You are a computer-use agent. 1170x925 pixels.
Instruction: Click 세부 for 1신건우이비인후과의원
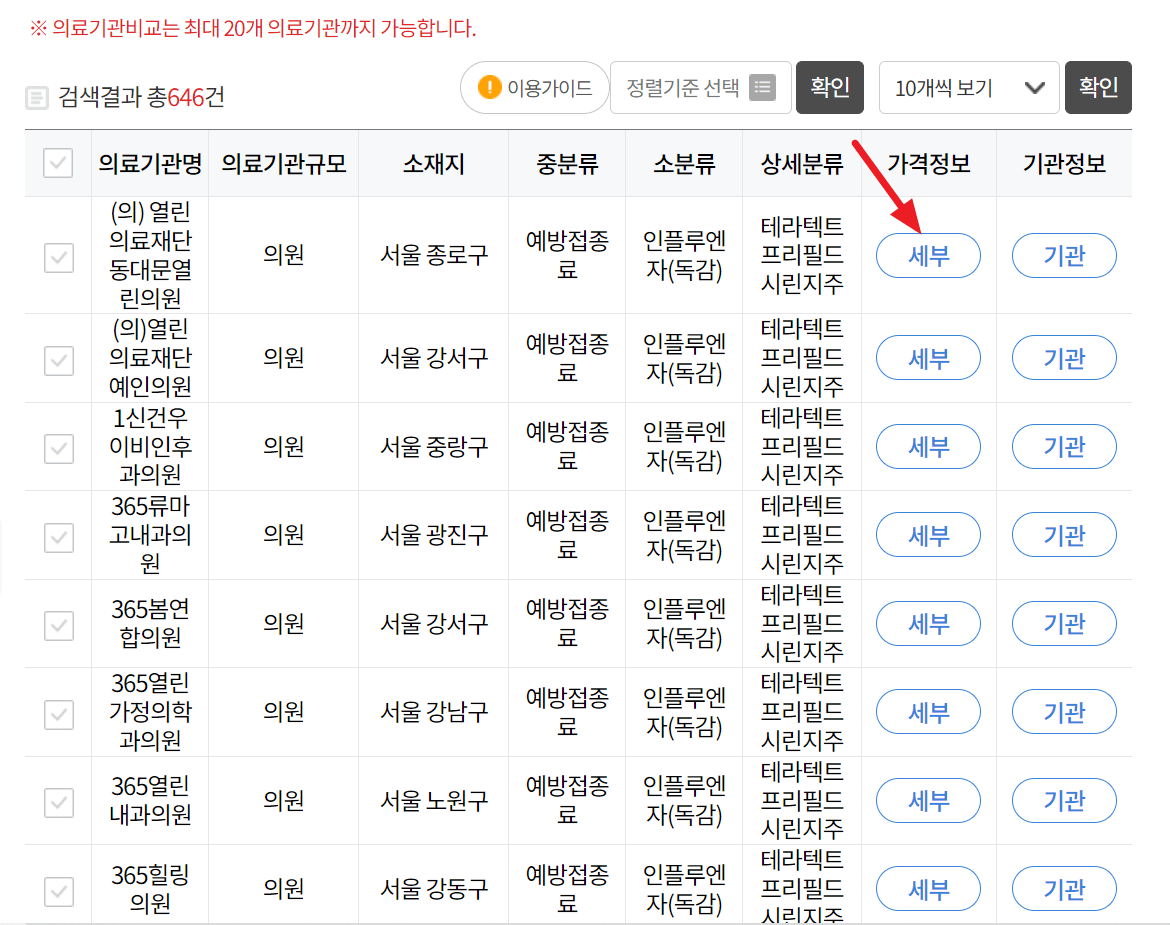coord(927,446)
